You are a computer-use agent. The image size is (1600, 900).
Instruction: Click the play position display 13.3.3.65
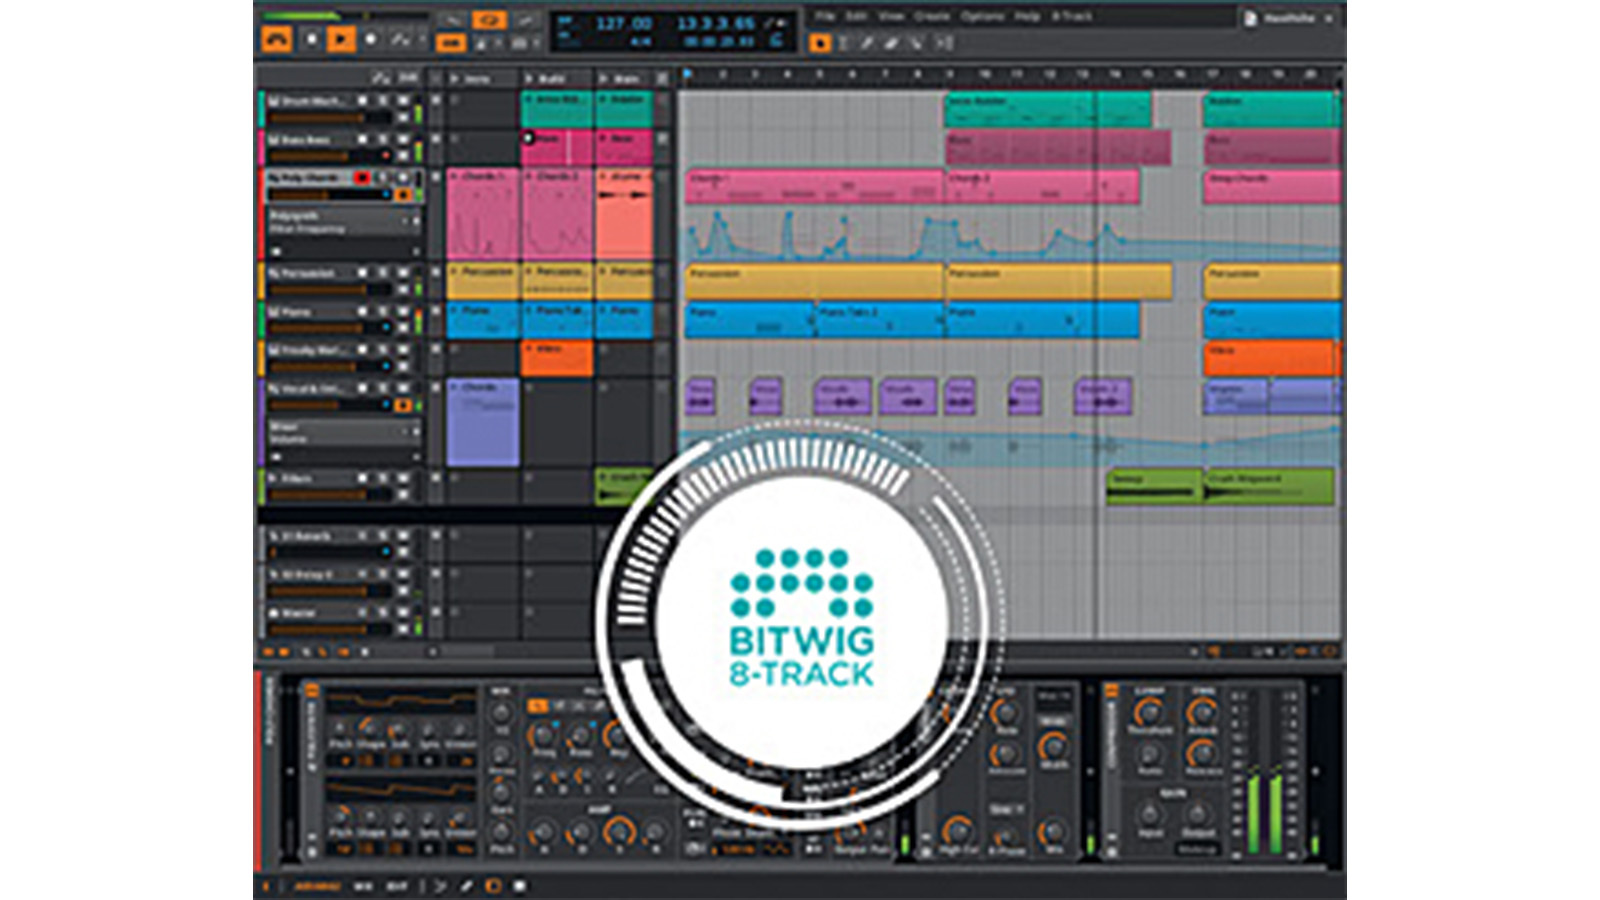coord(716,23)
